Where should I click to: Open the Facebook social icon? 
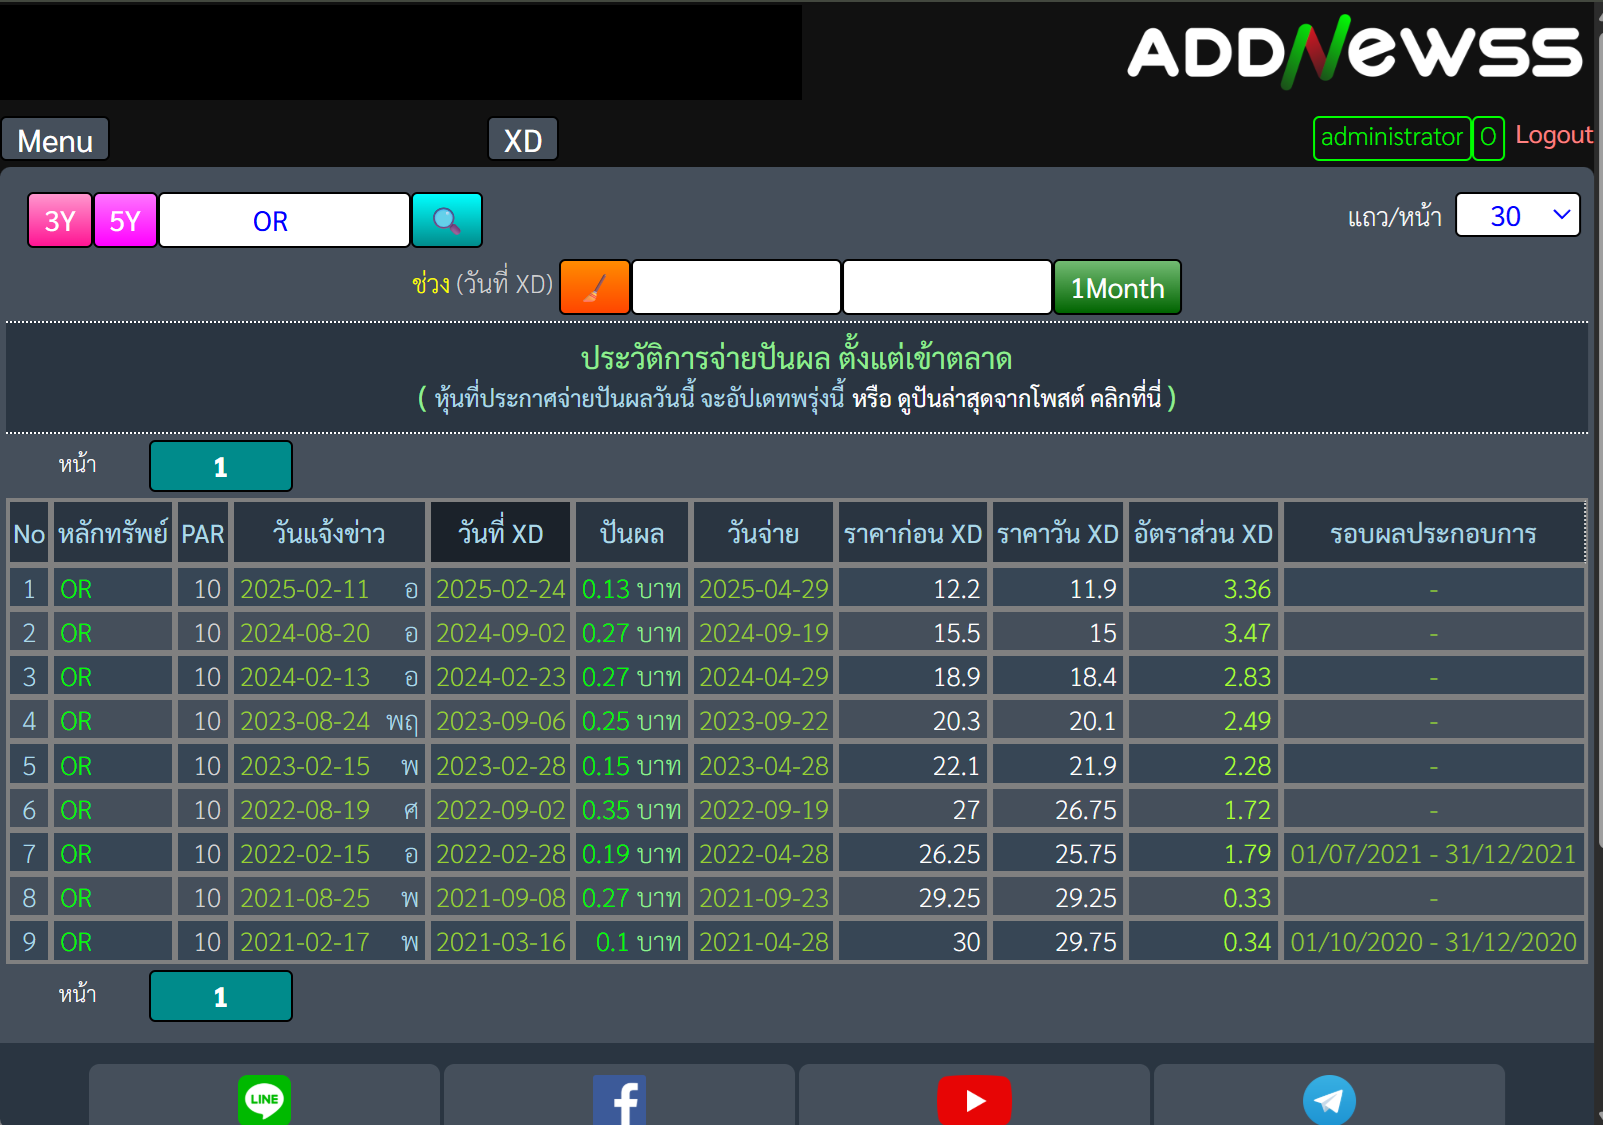coord(620,1100)
